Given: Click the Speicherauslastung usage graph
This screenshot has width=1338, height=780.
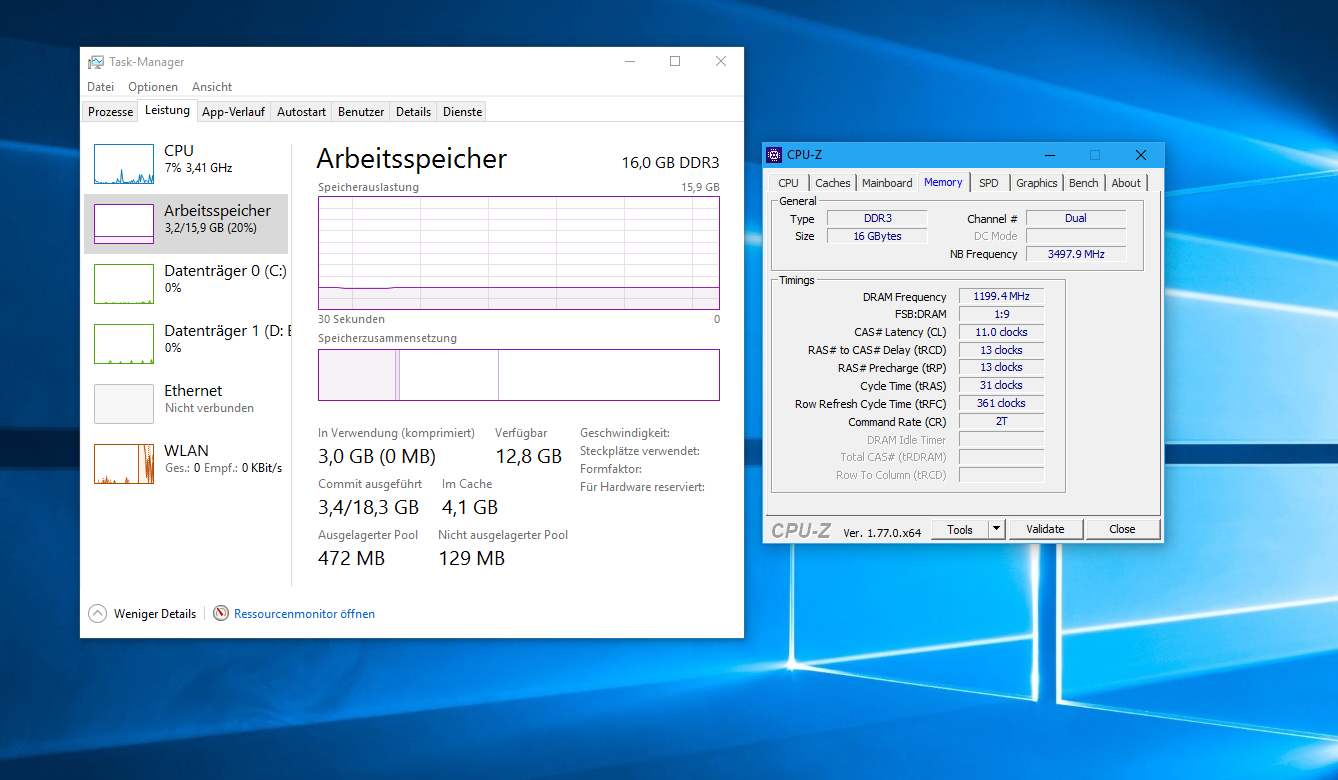Looking at the screenshot, I should pos(519,253).
